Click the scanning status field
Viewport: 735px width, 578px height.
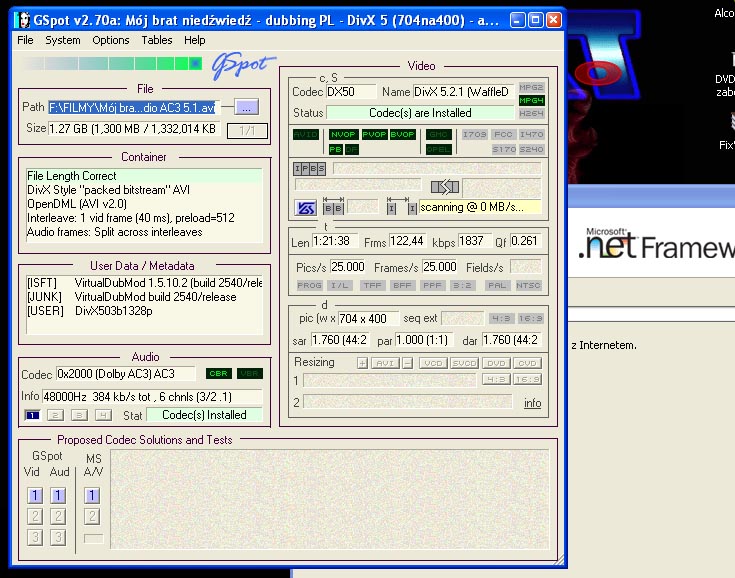480,207
